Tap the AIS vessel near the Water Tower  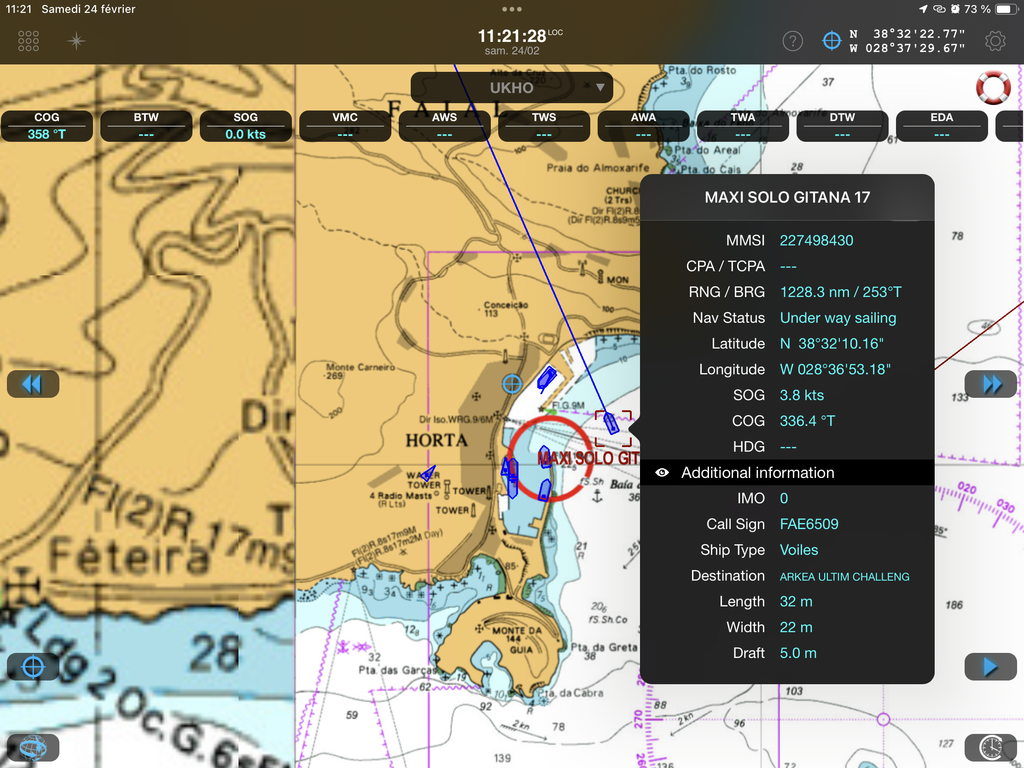tap(428, 472)
